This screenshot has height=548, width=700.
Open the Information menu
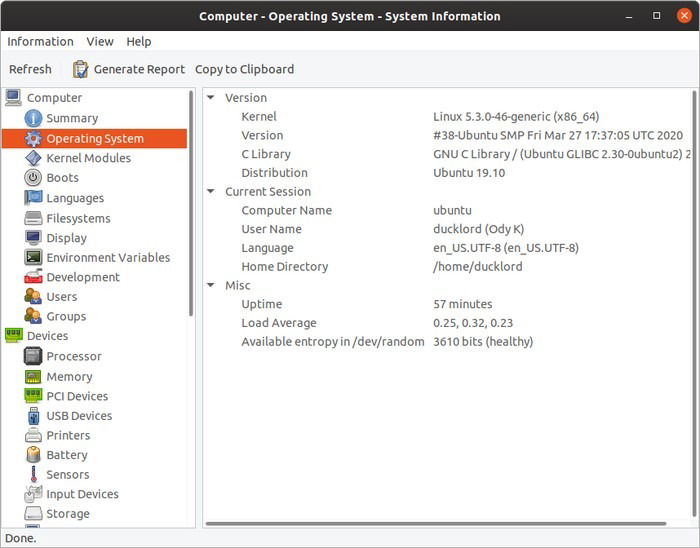[40, 41]
